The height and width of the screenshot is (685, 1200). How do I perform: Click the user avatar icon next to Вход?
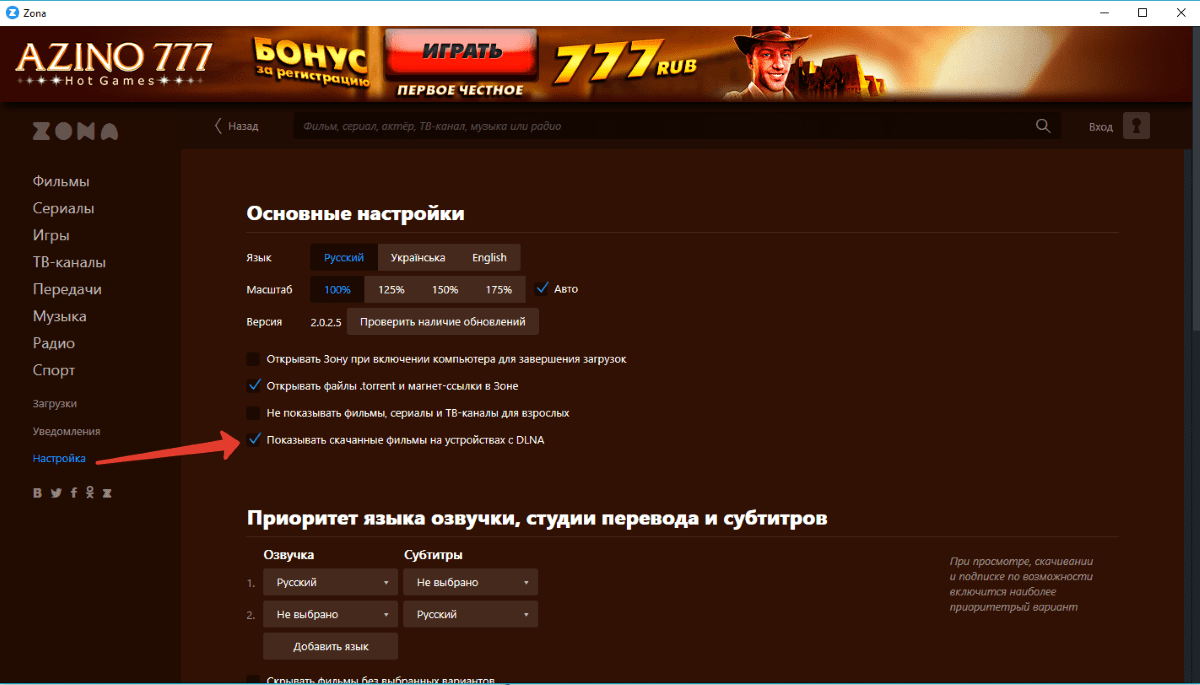pyautogui.click(x=1136, y=126)
